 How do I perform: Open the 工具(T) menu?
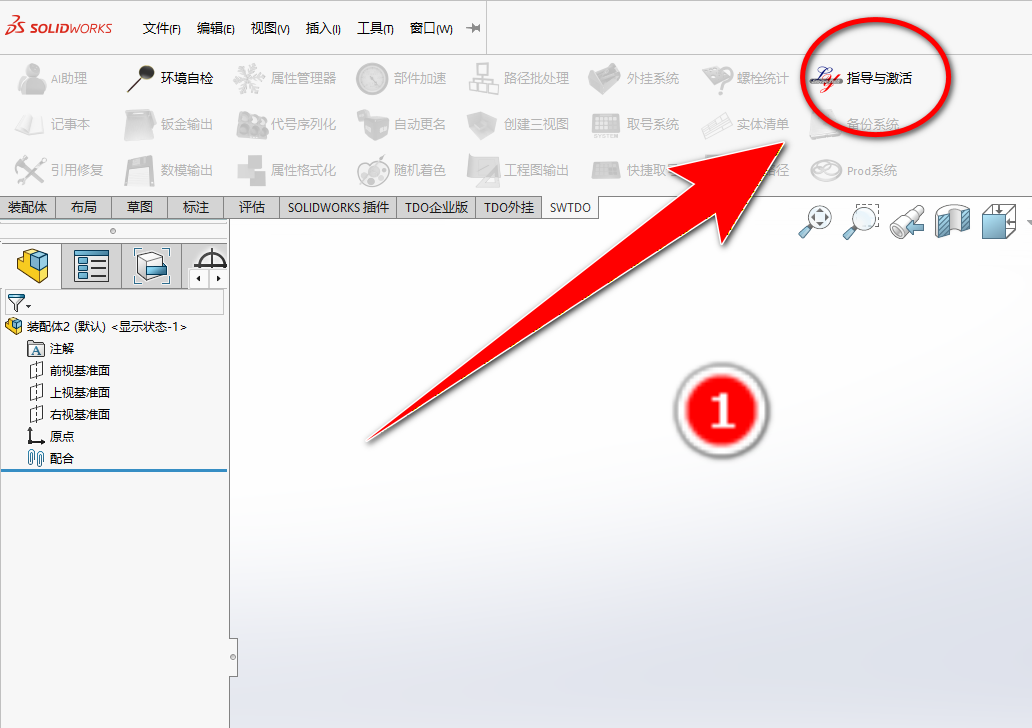click(x=375, y=28)
